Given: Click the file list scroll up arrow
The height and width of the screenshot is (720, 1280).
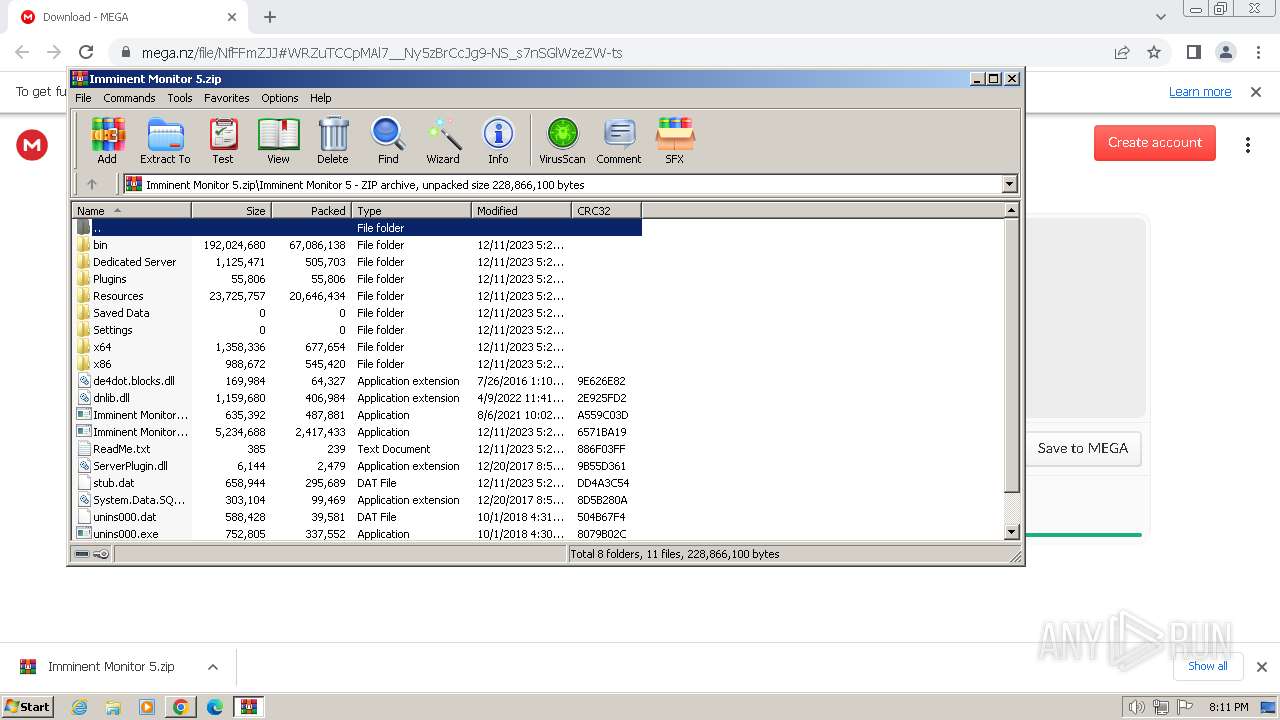Looking at the screenshot, I should click(1011, 210).
